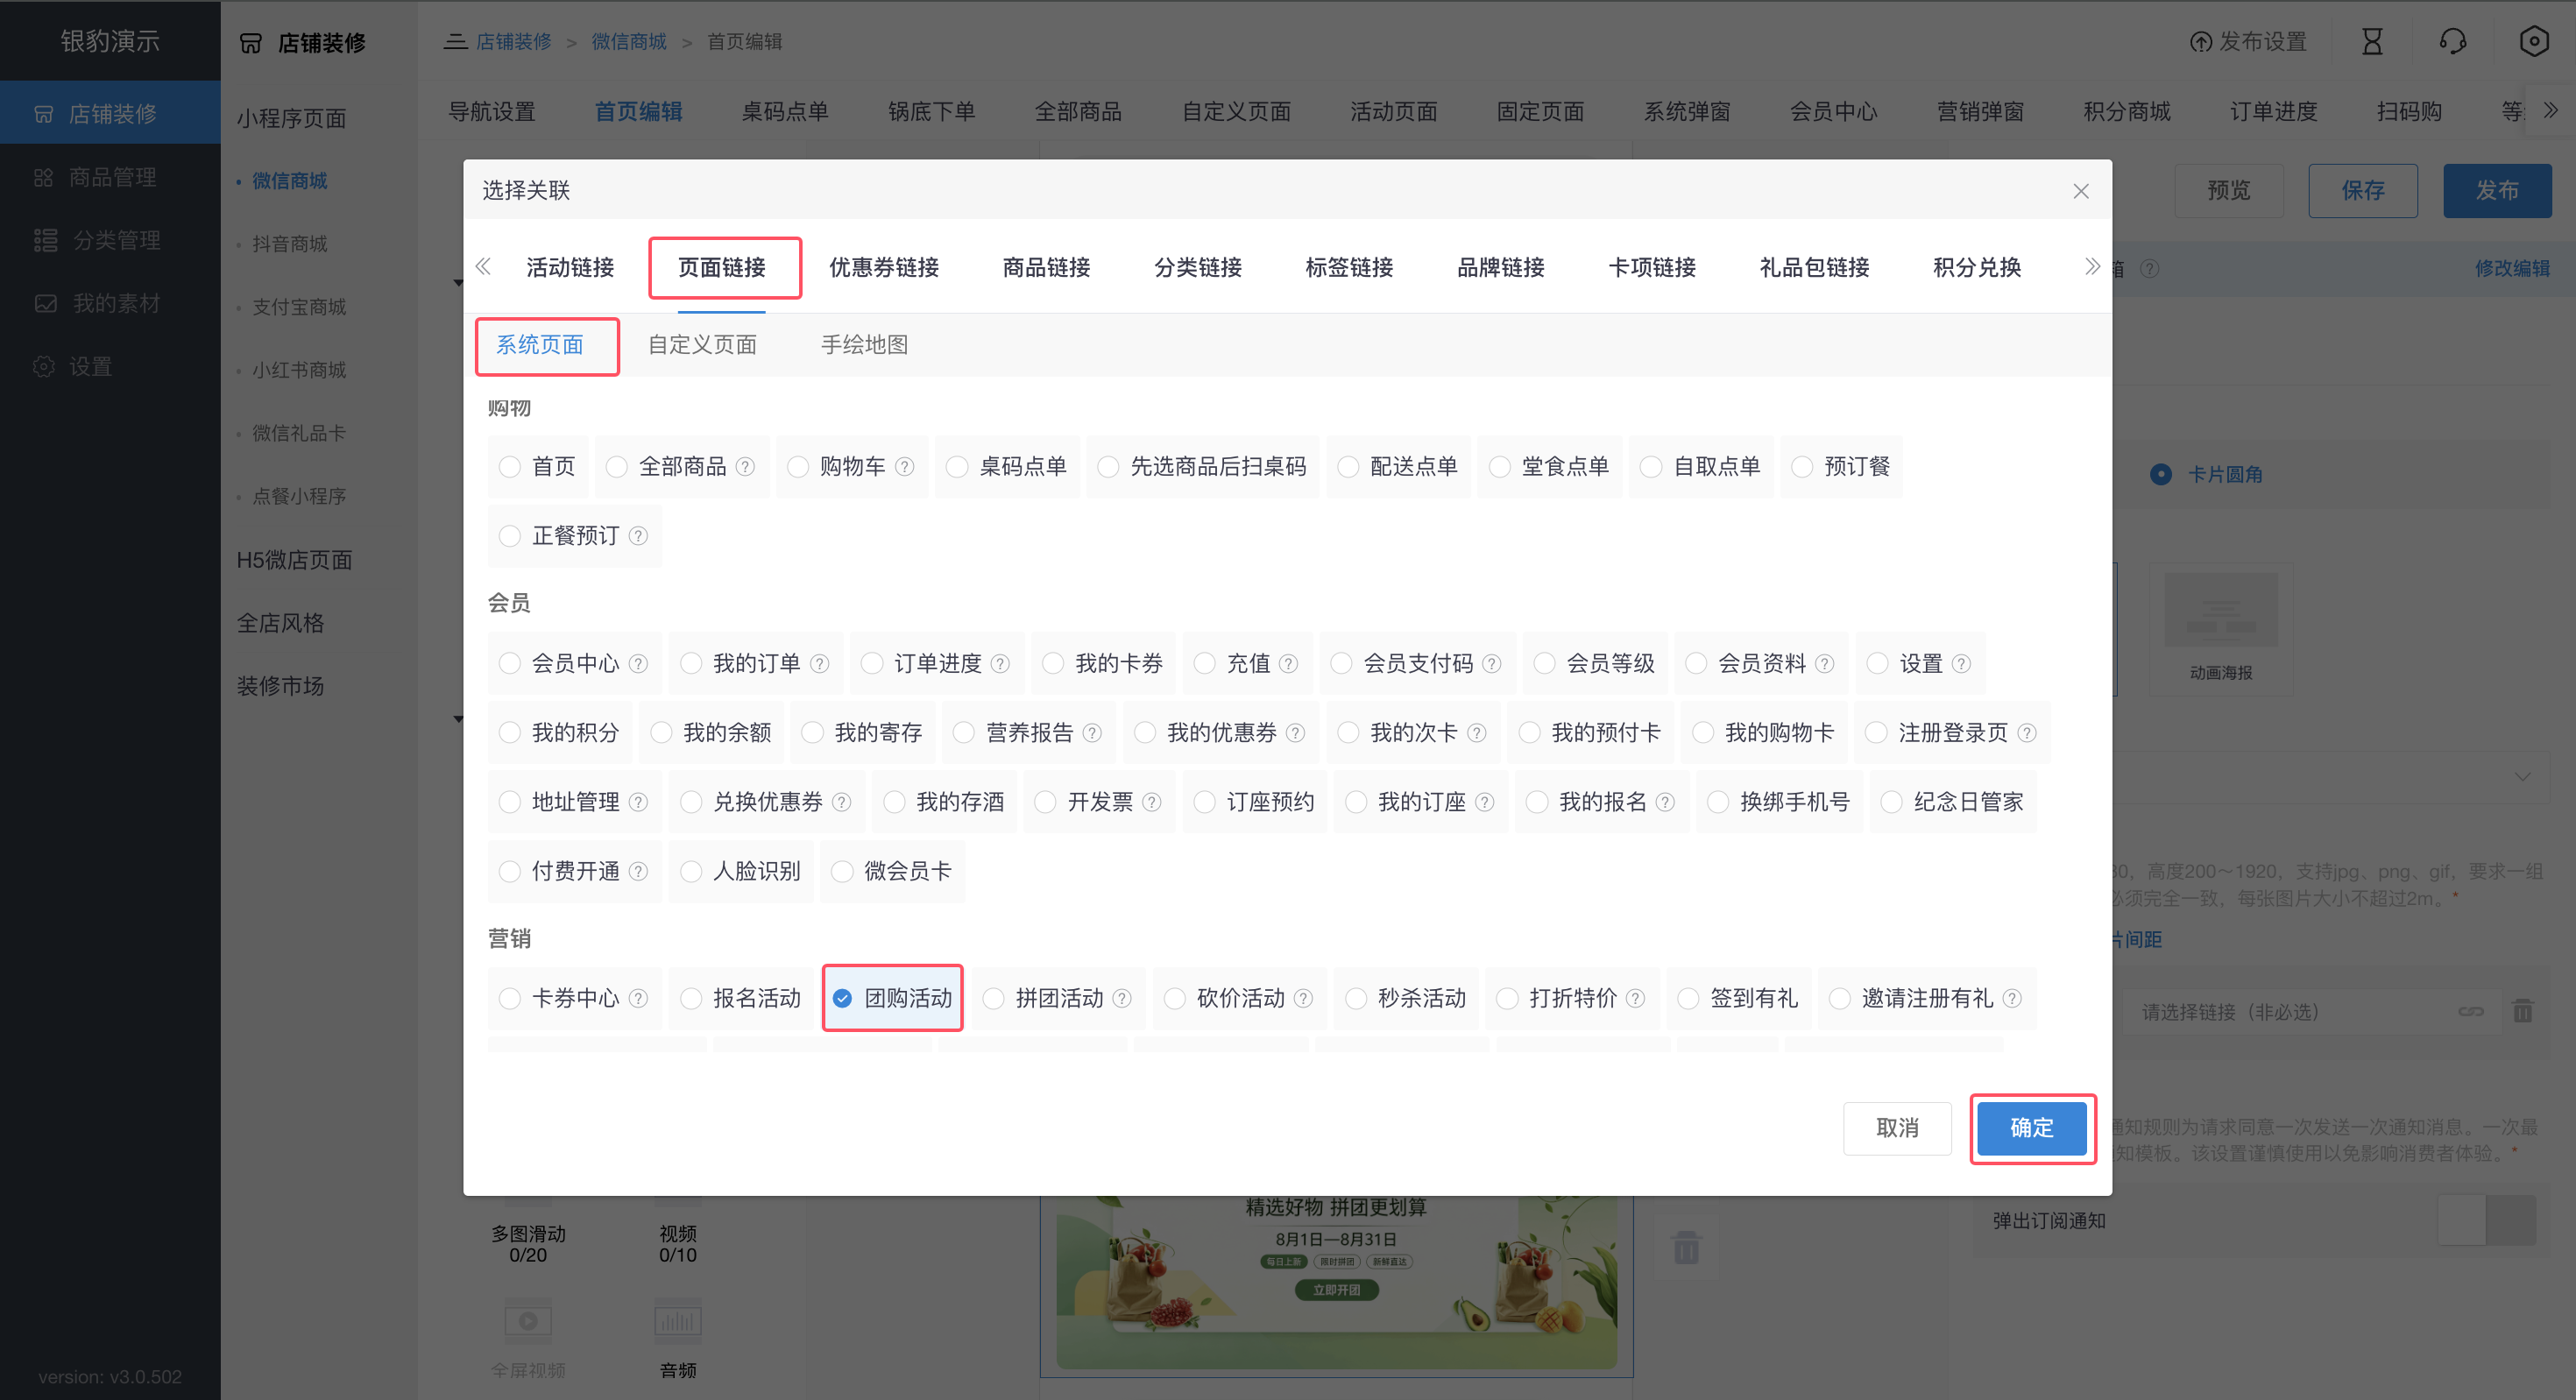Click the help icon next to 邀请注册有礼

(2012, 998)
